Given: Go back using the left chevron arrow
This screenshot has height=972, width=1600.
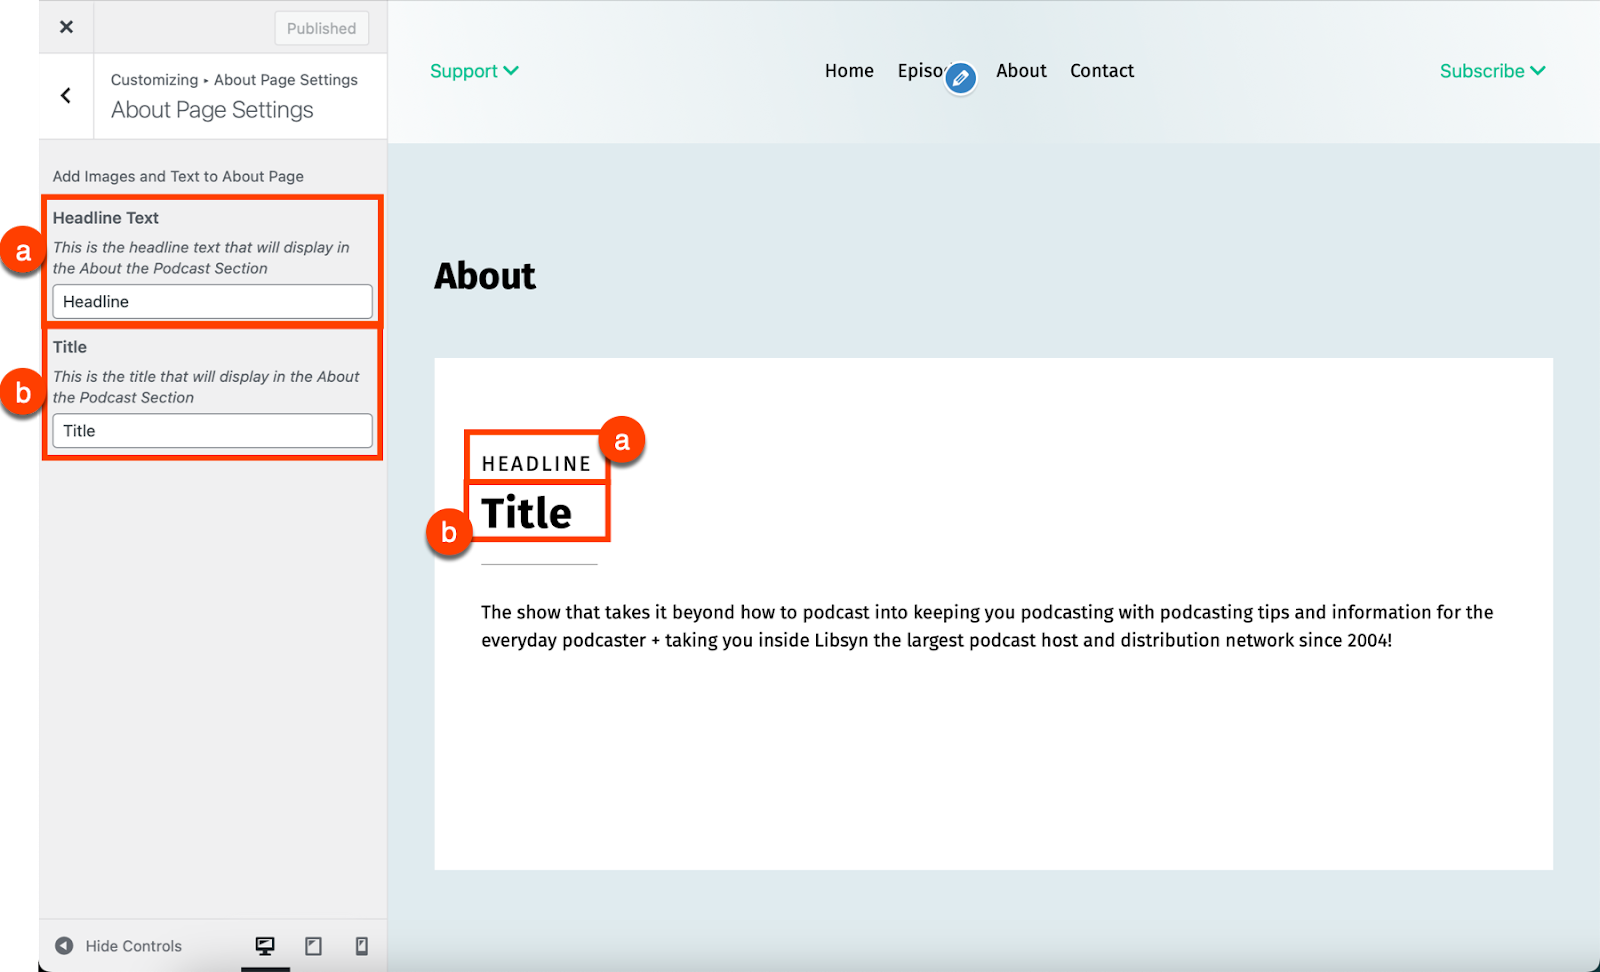Looking at the screenshot, I should coord(66,96).
